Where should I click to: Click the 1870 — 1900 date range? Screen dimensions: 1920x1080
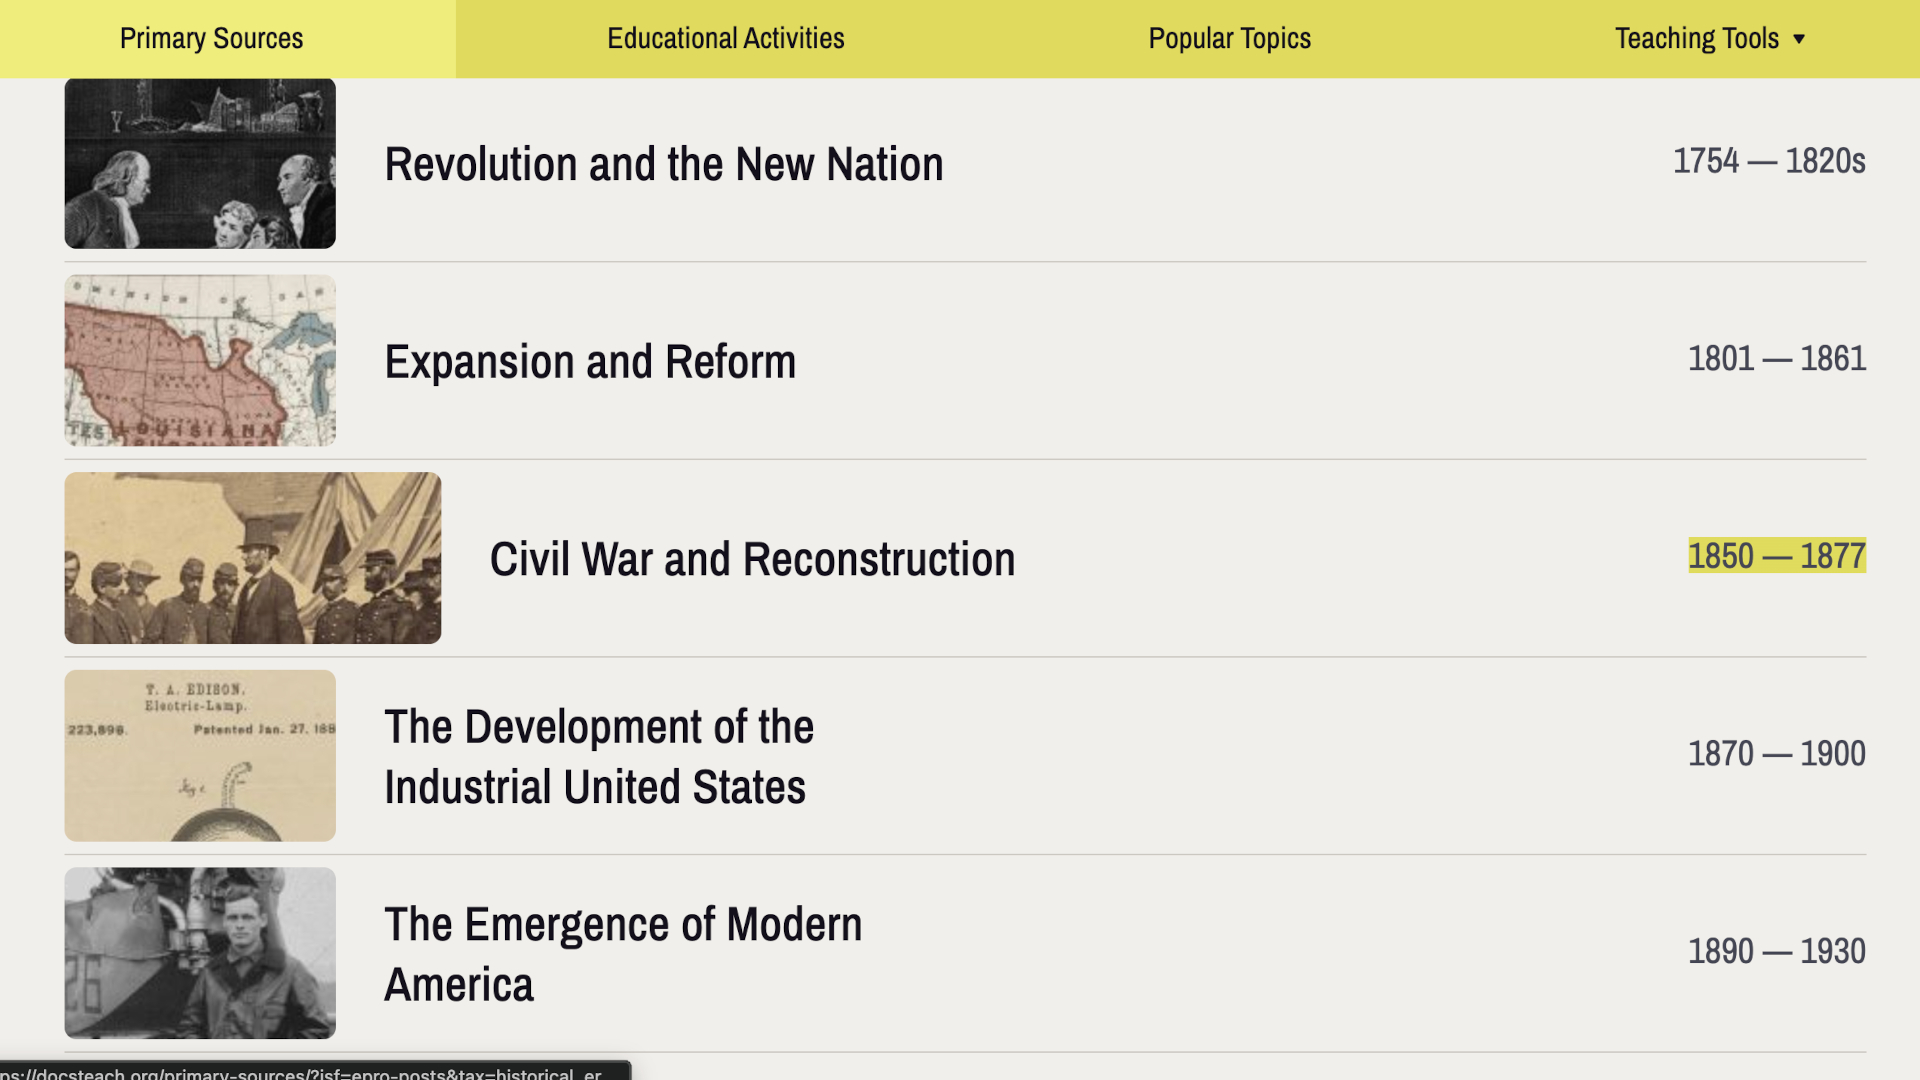point(1777,753)
